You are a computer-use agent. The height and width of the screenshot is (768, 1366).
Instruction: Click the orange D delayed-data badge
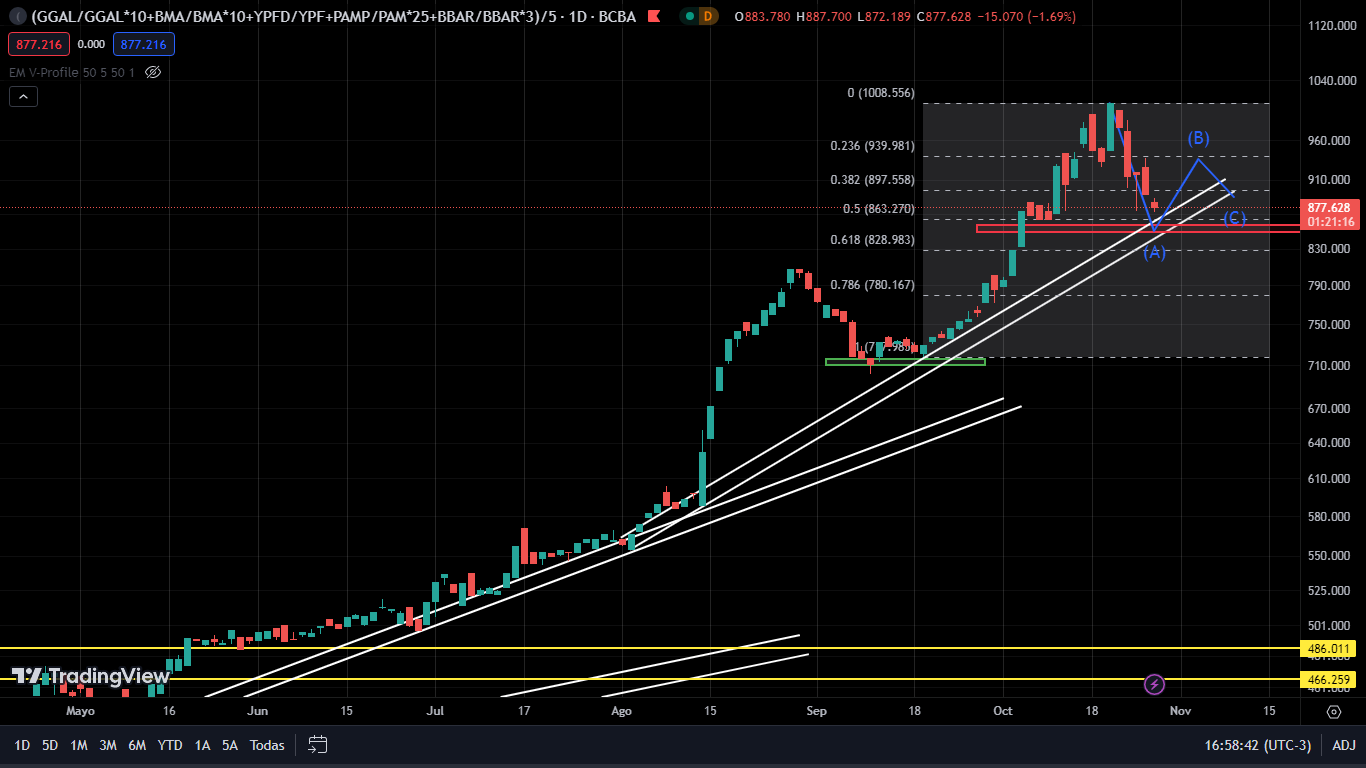tap(708, 16)
